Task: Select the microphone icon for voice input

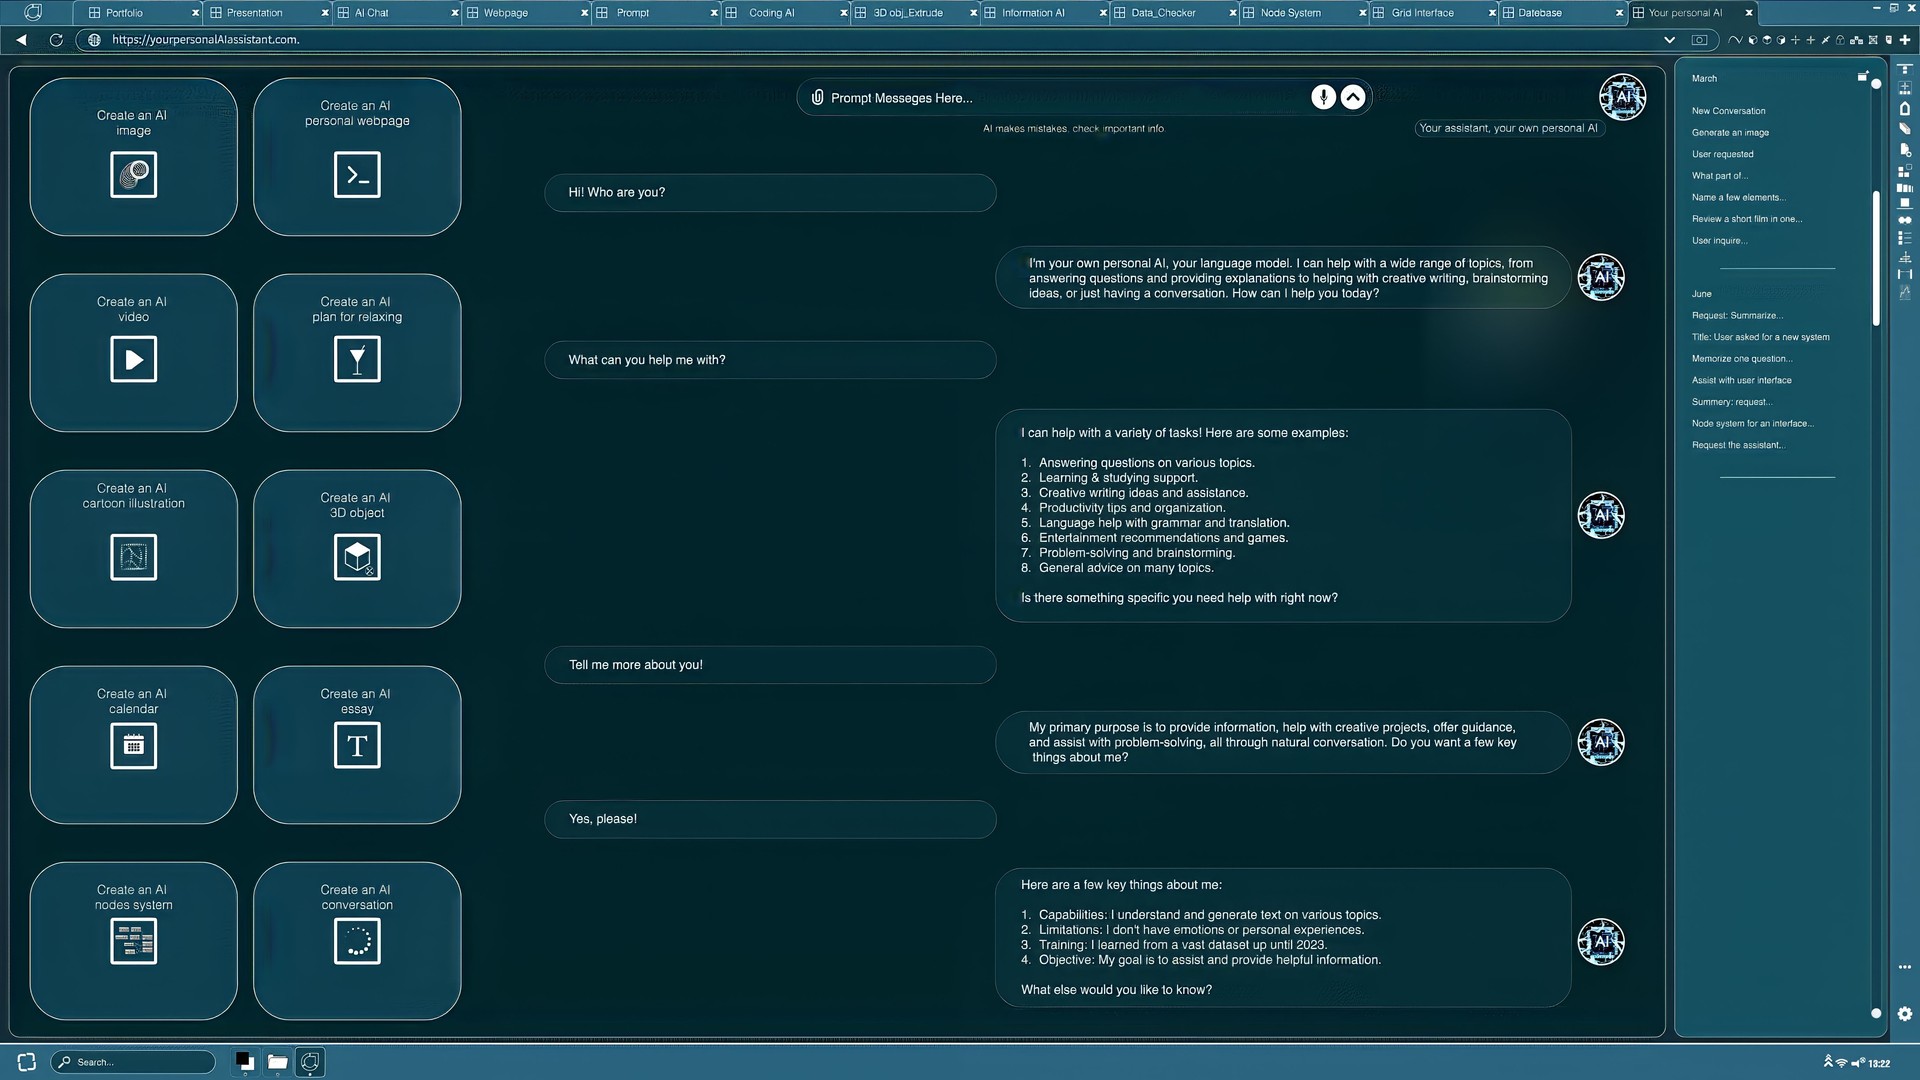Action: [1323, 97]
